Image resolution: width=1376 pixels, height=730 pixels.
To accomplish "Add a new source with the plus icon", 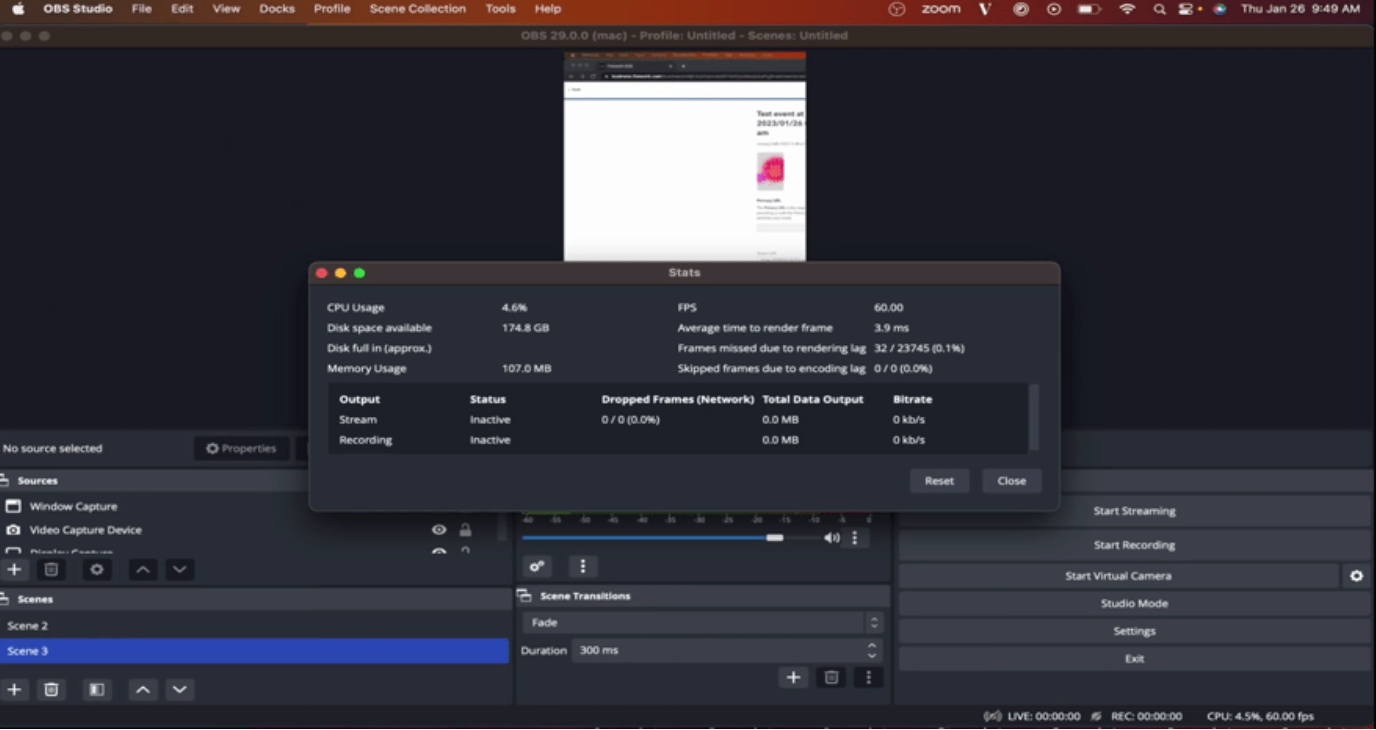I will [x=14, y=569].
